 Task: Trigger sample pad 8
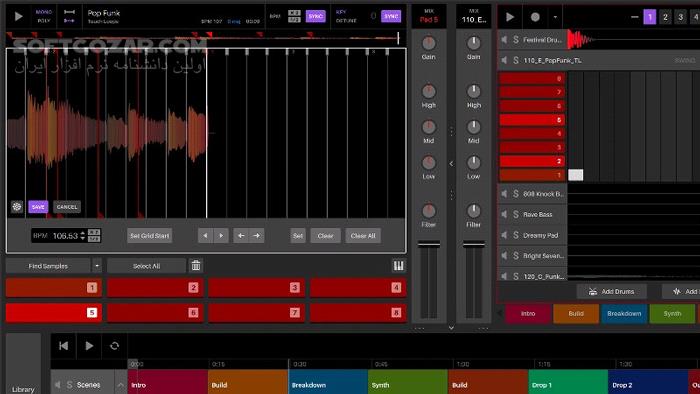click(x=358, y=313)
